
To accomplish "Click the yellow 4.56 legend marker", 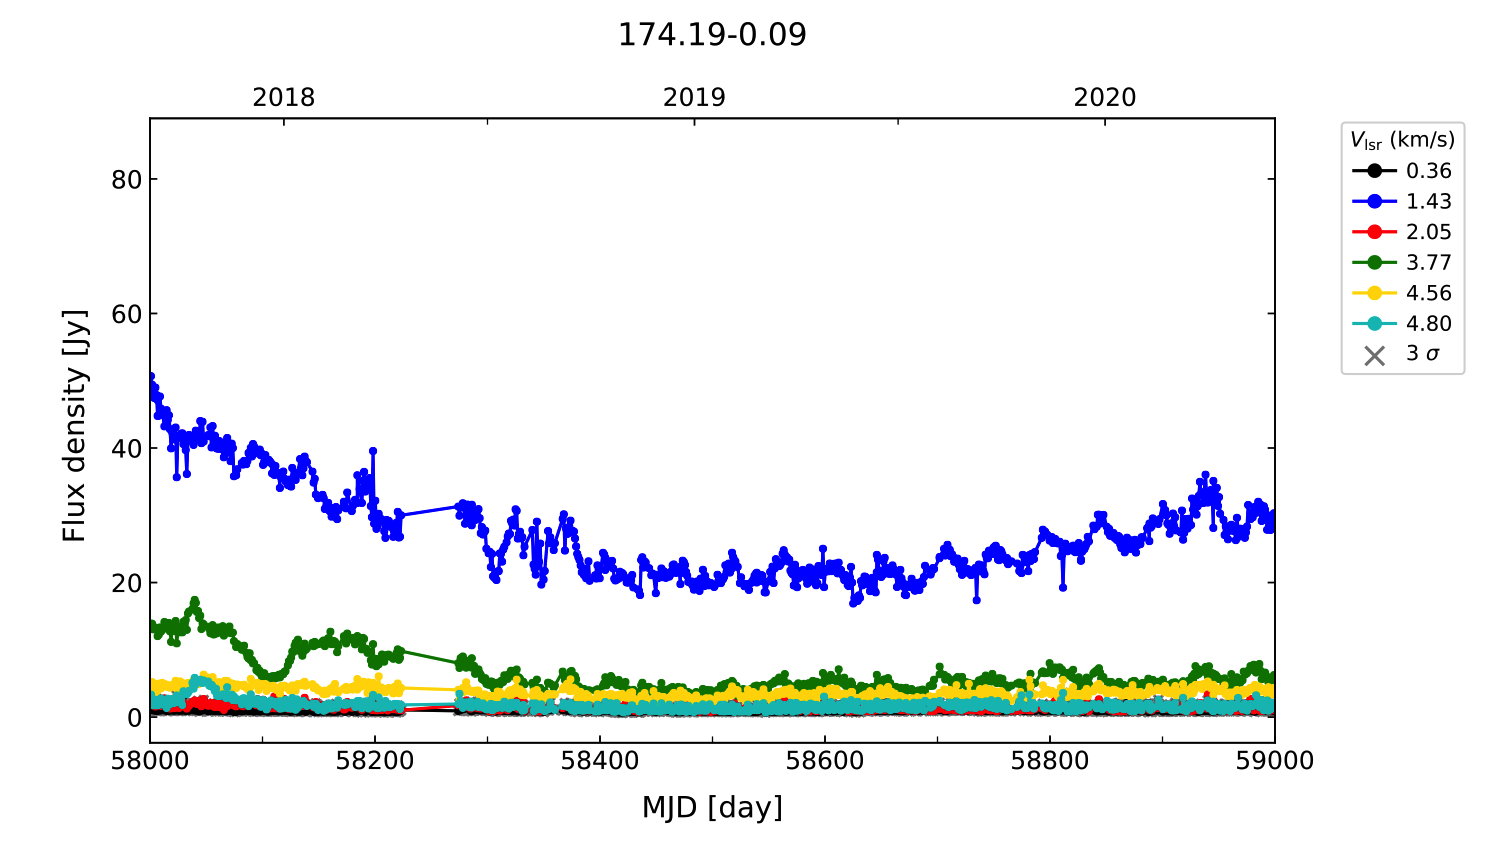I will pos(1375,293).
